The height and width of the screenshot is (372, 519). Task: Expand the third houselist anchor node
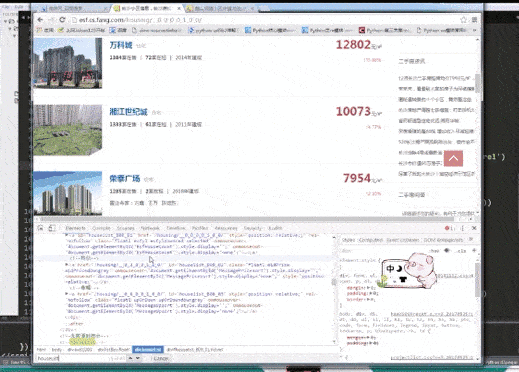tap(66, 294)
